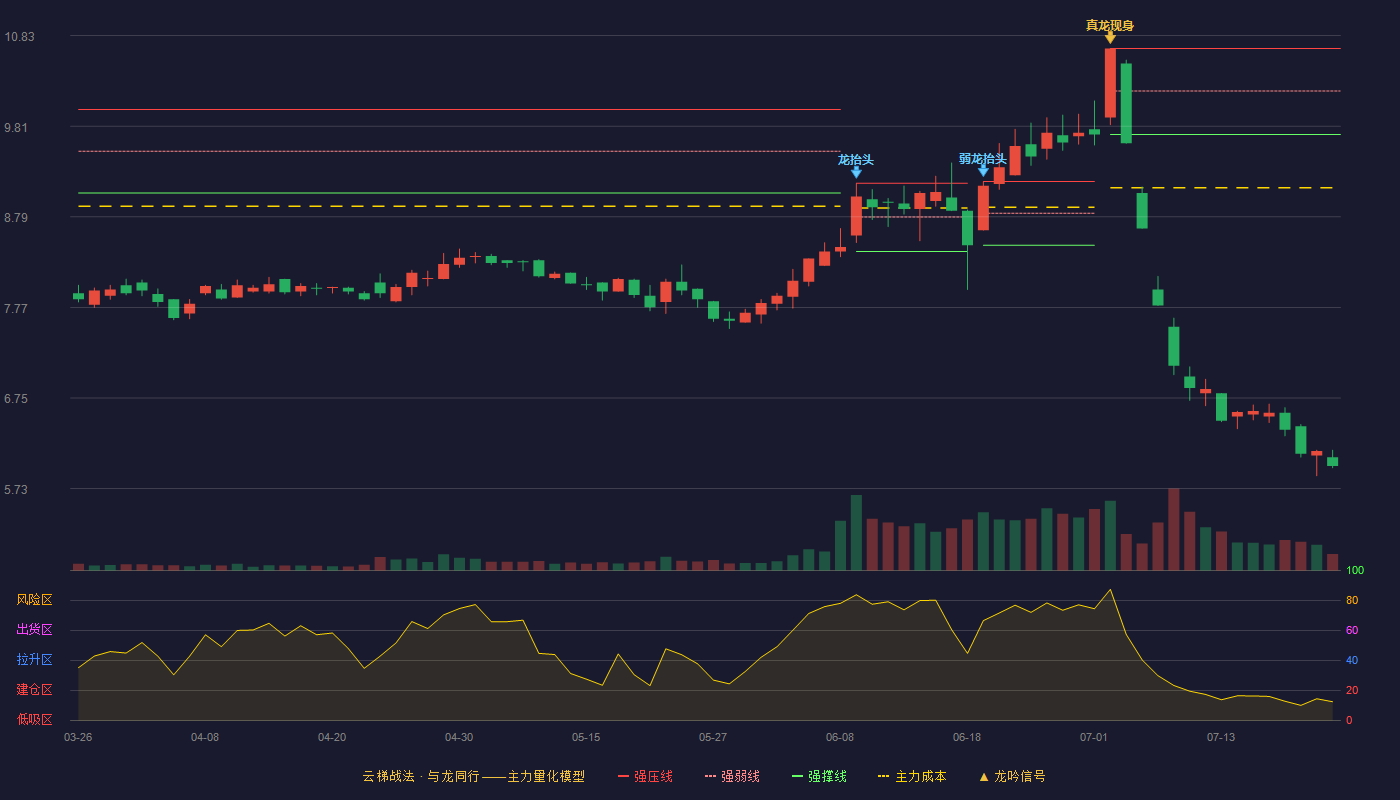
Task: Click the tallest red volume bar in July
Action: coord(1174,529)
